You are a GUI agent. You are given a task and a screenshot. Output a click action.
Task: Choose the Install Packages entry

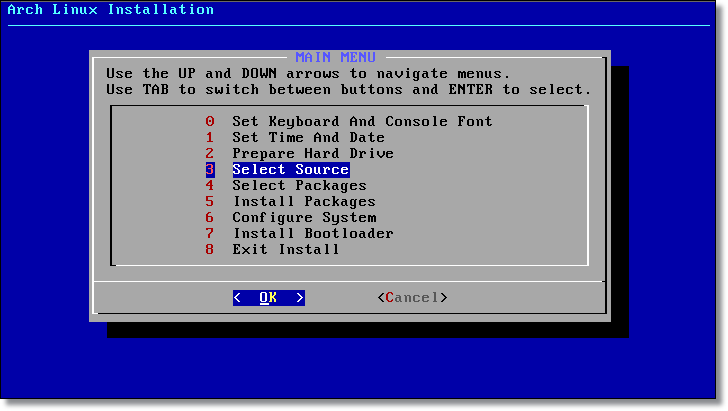(x=304, y=202)
